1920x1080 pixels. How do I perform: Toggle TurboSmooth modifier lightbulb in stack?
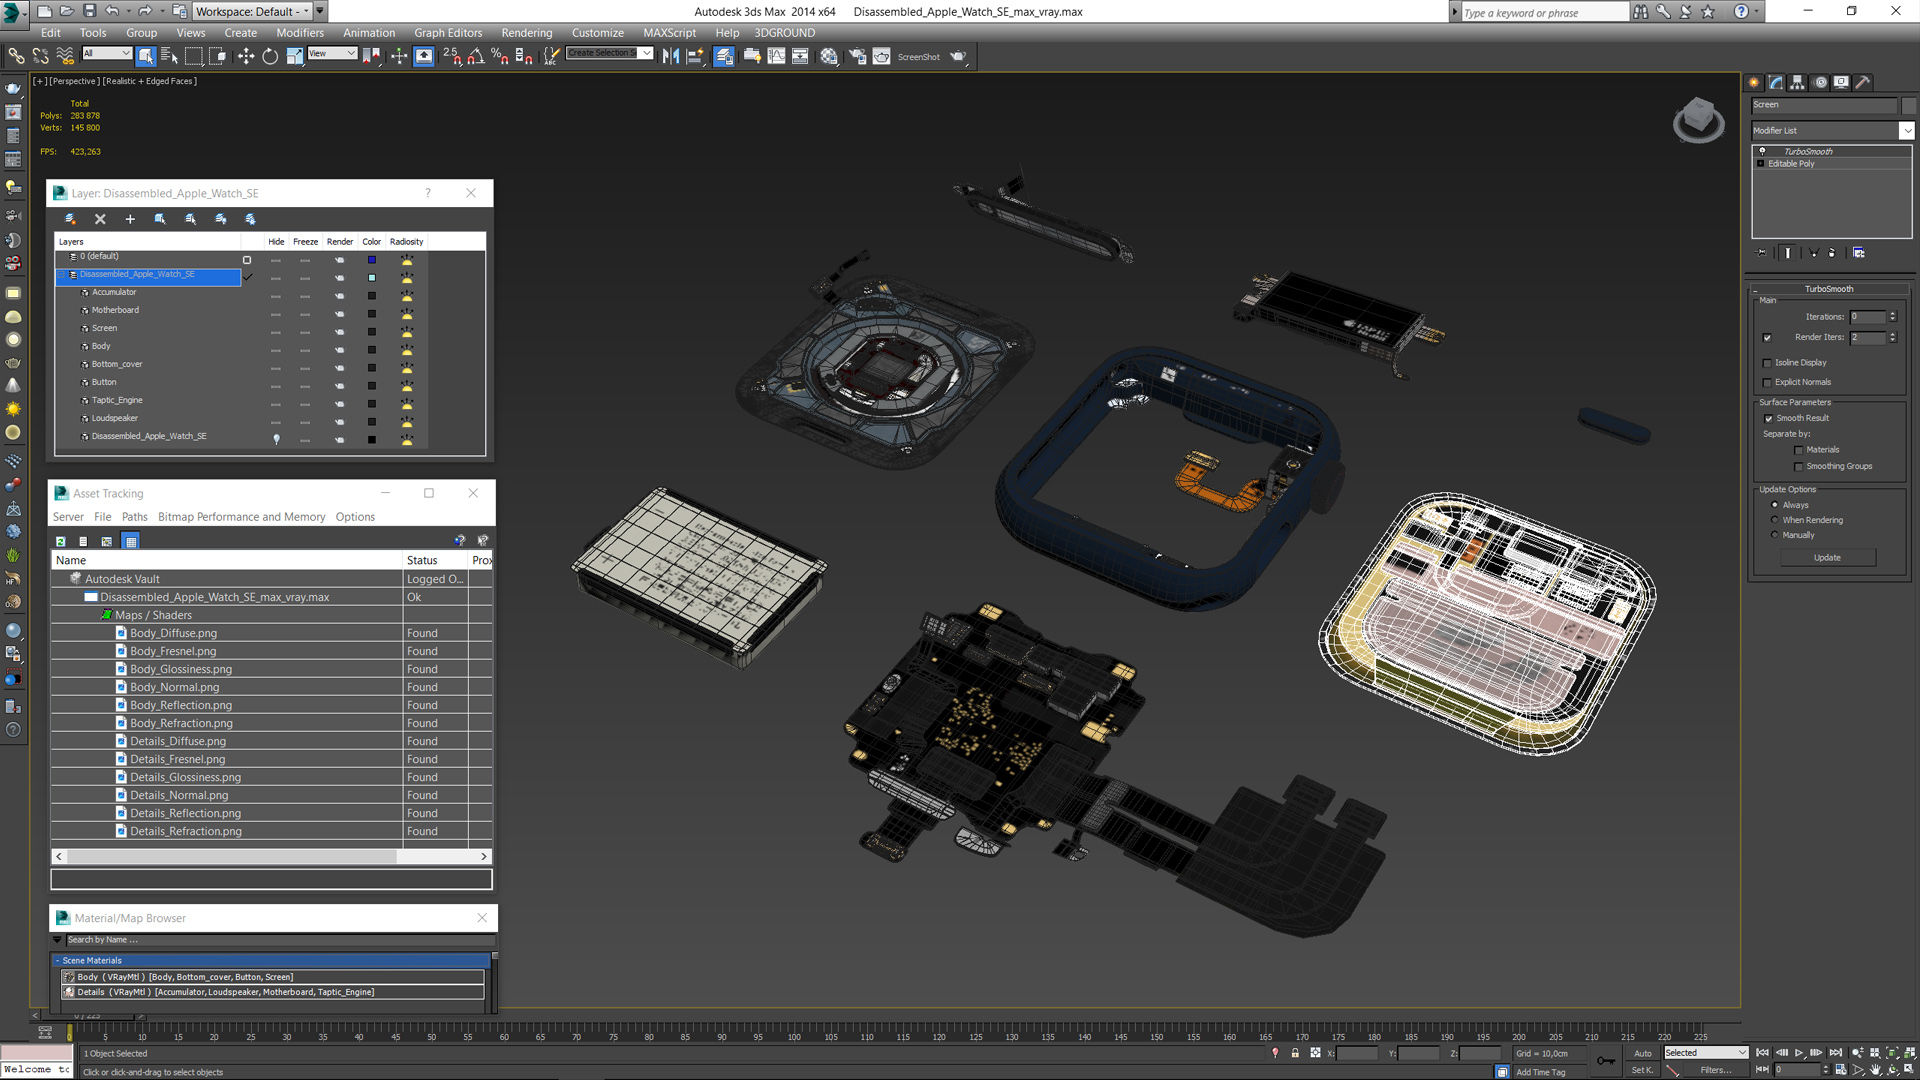click(1762, 151)
